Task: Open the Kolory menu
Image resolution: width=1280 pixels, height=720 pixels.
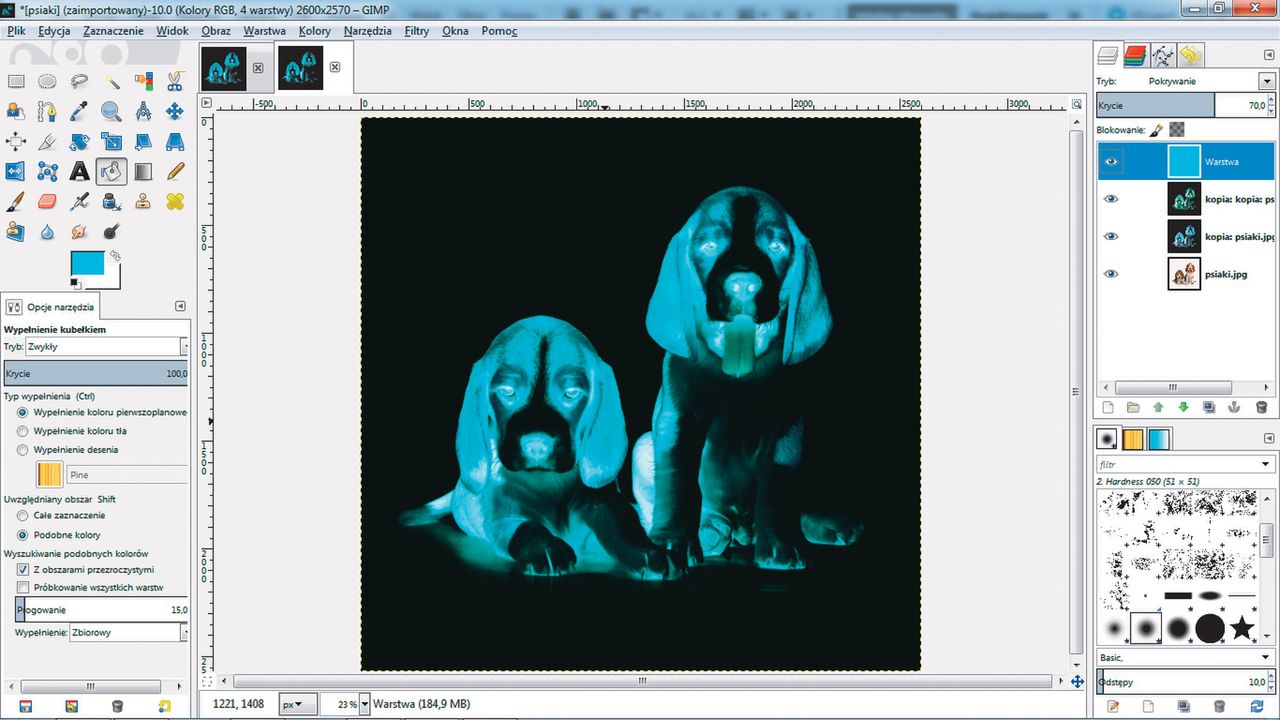Action: coord(315,31)
